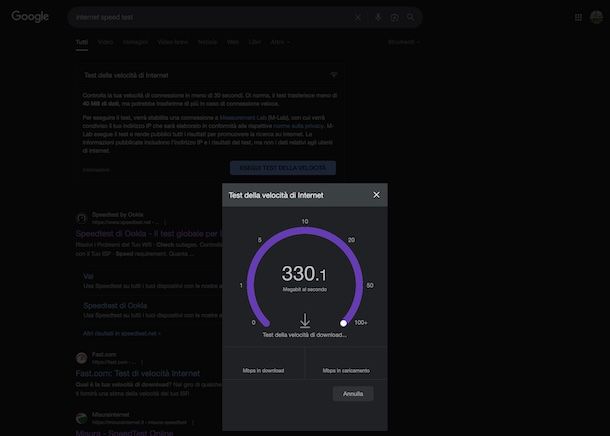
Task: Click the white end knob on the speed gauge
Action: click(x=344, y=323)
